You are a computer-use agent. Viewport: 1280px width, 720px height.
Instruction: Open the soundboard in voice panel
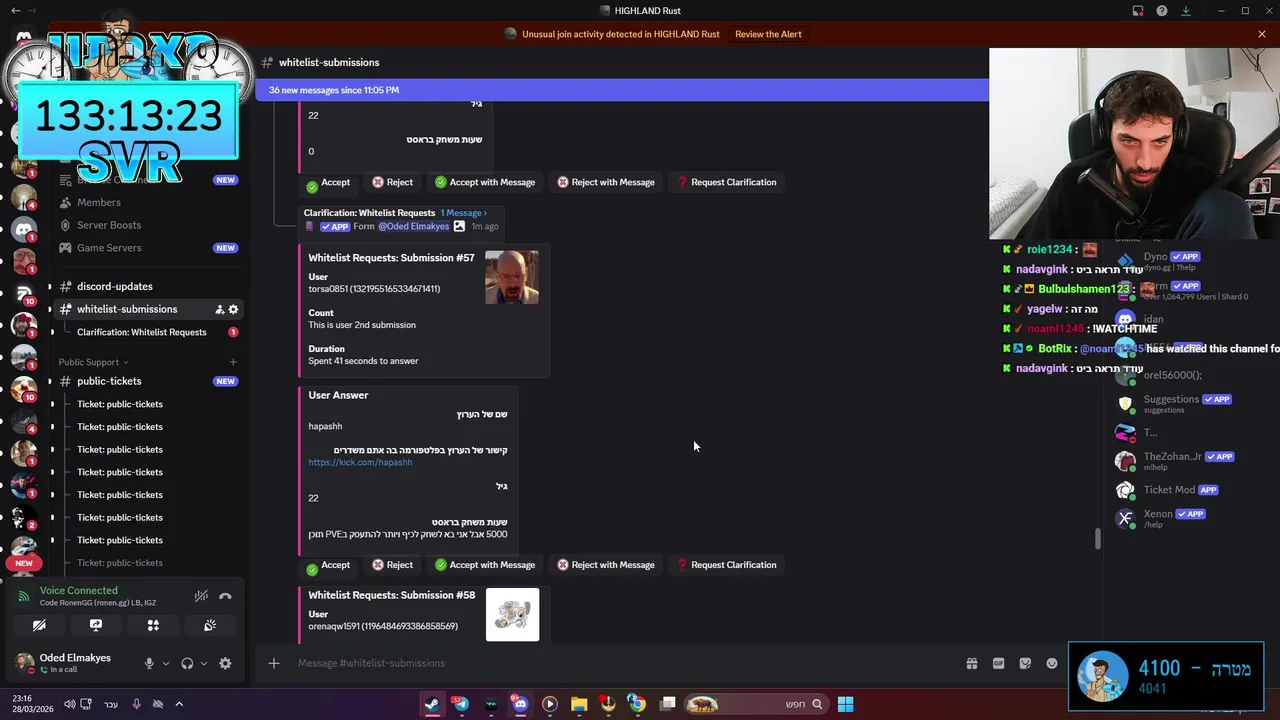click(x=210, y=625)
